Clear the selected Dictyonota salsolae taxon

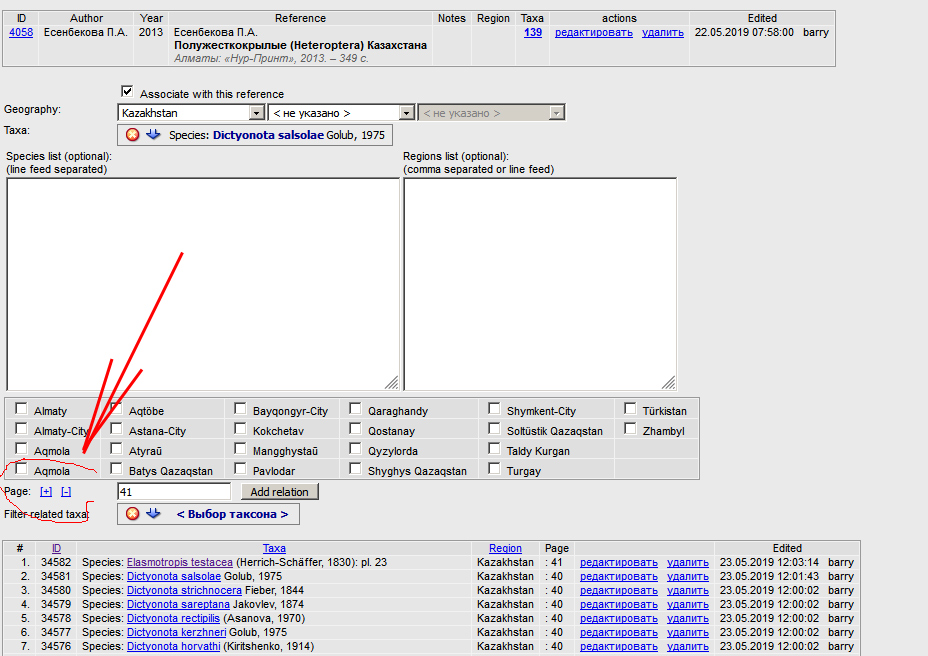pyautogui.click(x=132, y=135)
